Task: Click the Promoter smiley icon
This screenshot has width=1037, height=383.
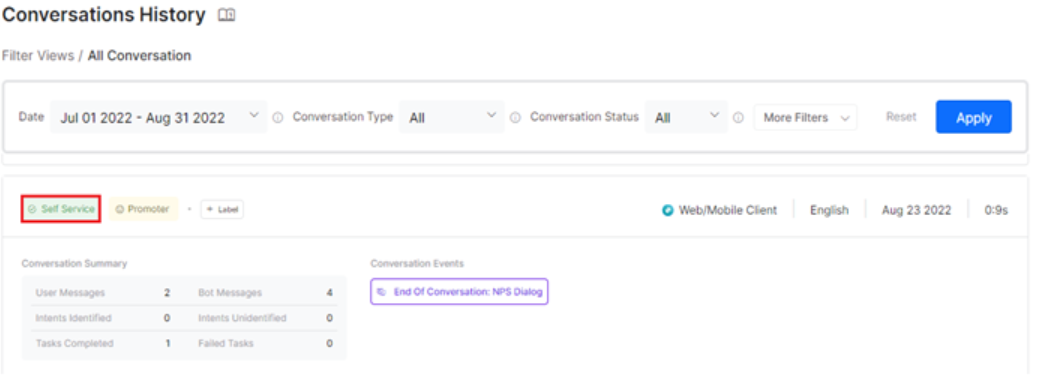Action: 120,209
